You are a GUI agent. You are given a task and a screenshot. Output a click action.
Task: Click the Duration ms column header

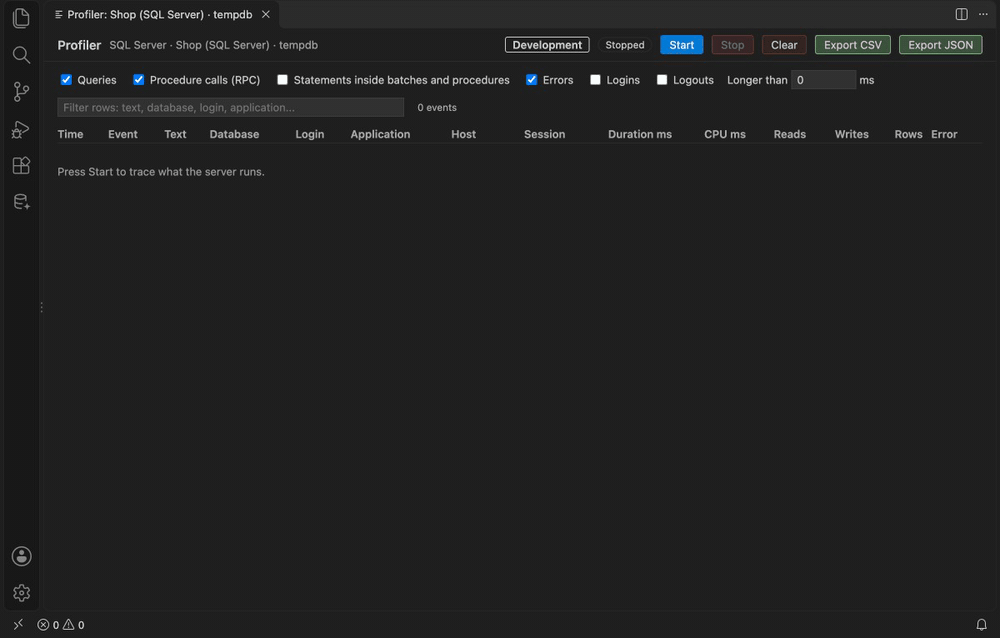640,134
